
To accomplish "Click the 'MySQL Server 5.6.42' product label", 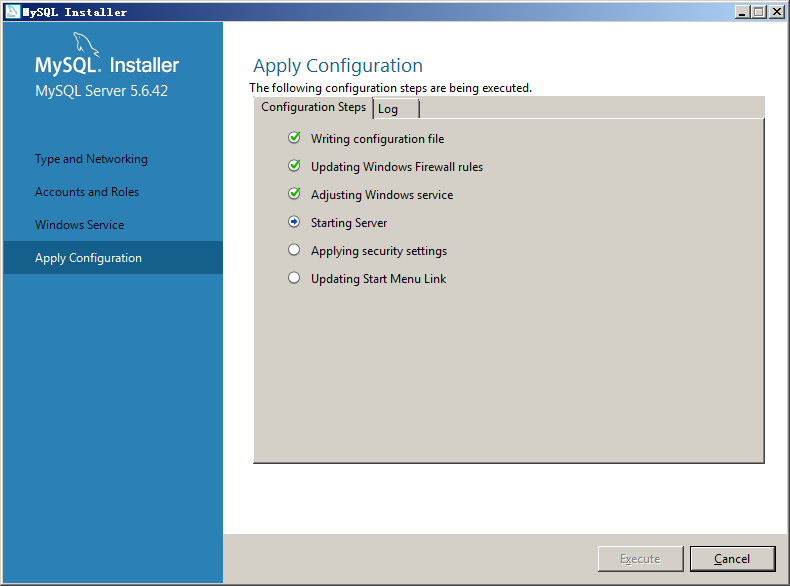I will 101,91.
